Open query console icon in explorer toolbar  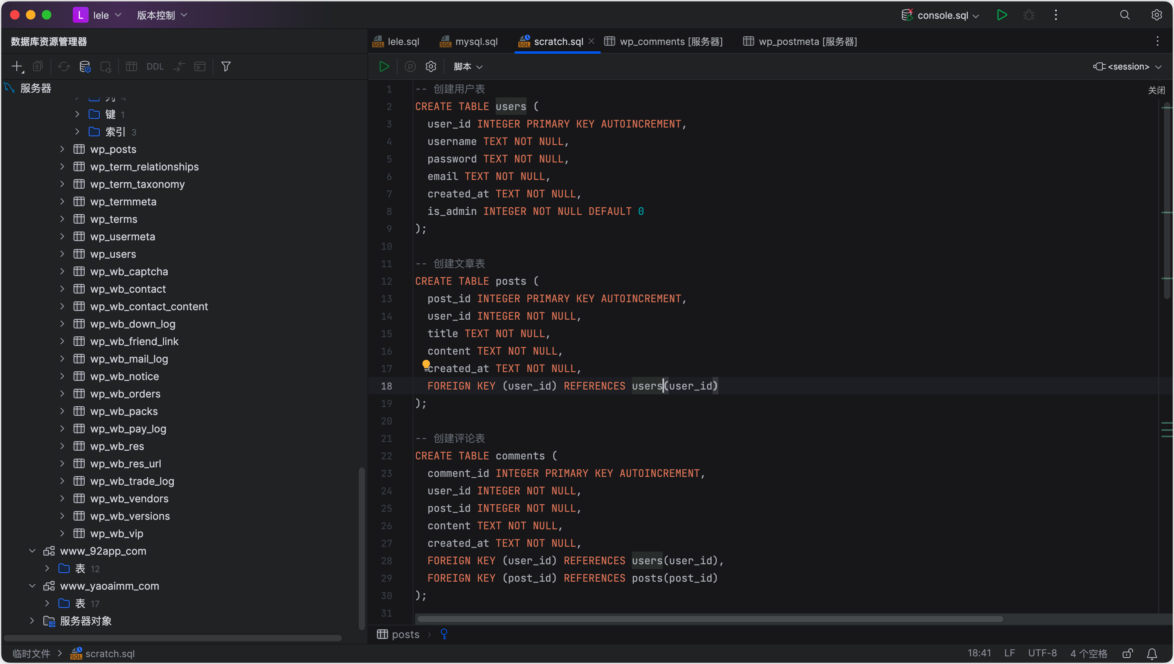click(x=200, y=67)
